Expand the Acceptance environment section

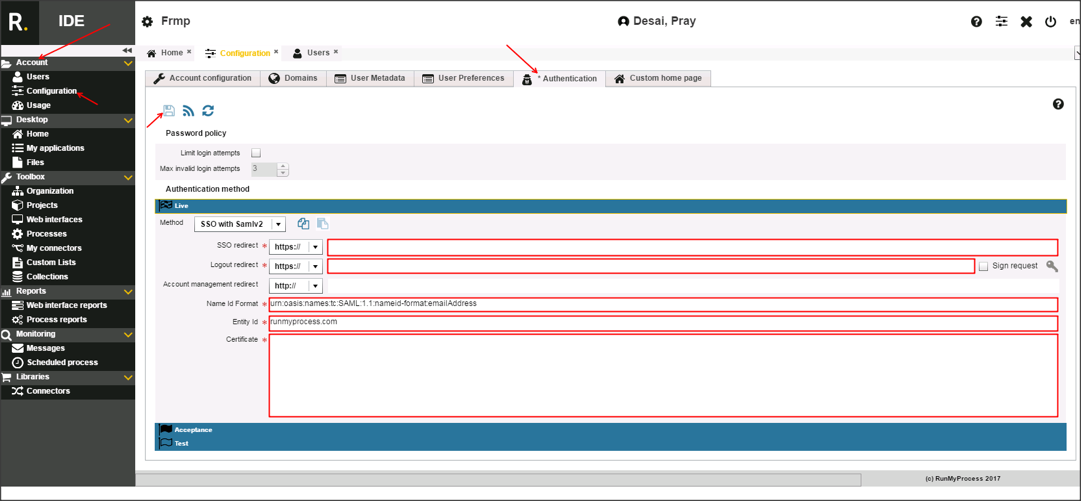pos(193,430)
